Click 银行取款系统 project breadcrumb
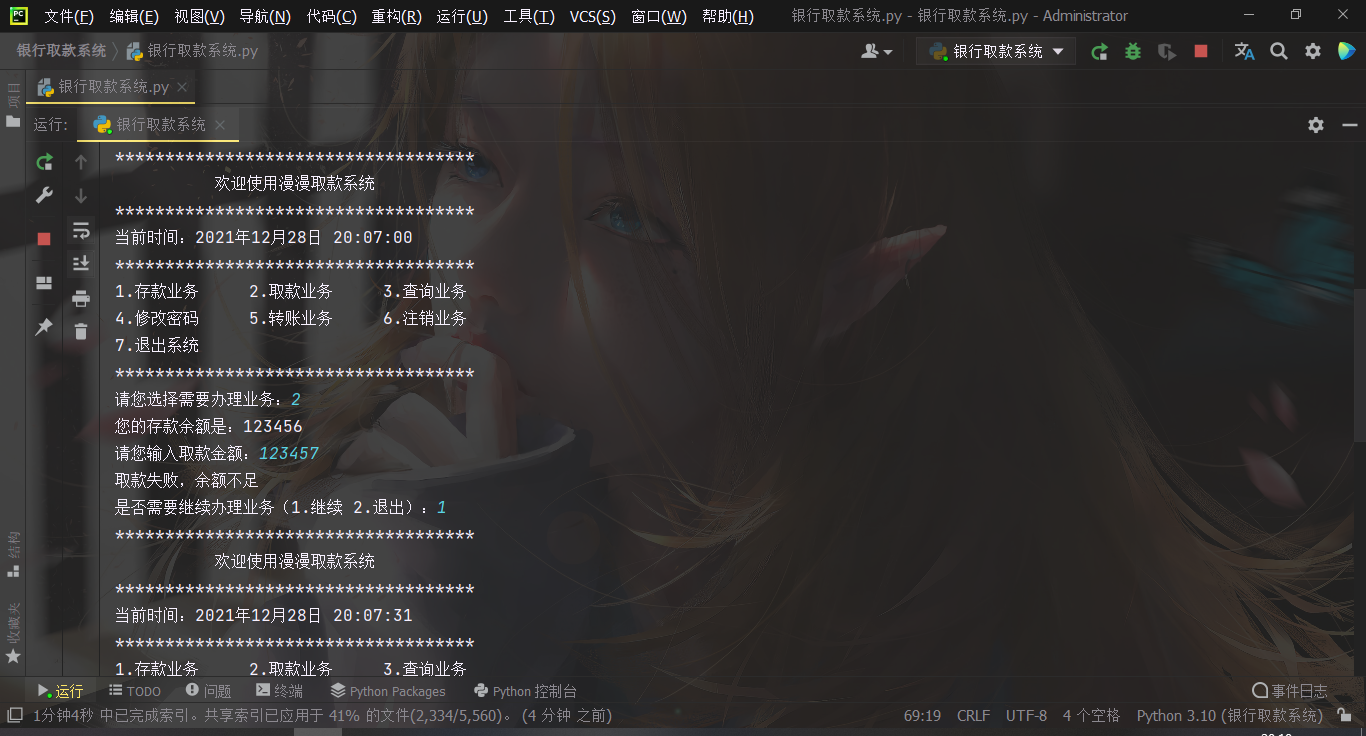The image size is (1366, 736). [x=61, y=51]
